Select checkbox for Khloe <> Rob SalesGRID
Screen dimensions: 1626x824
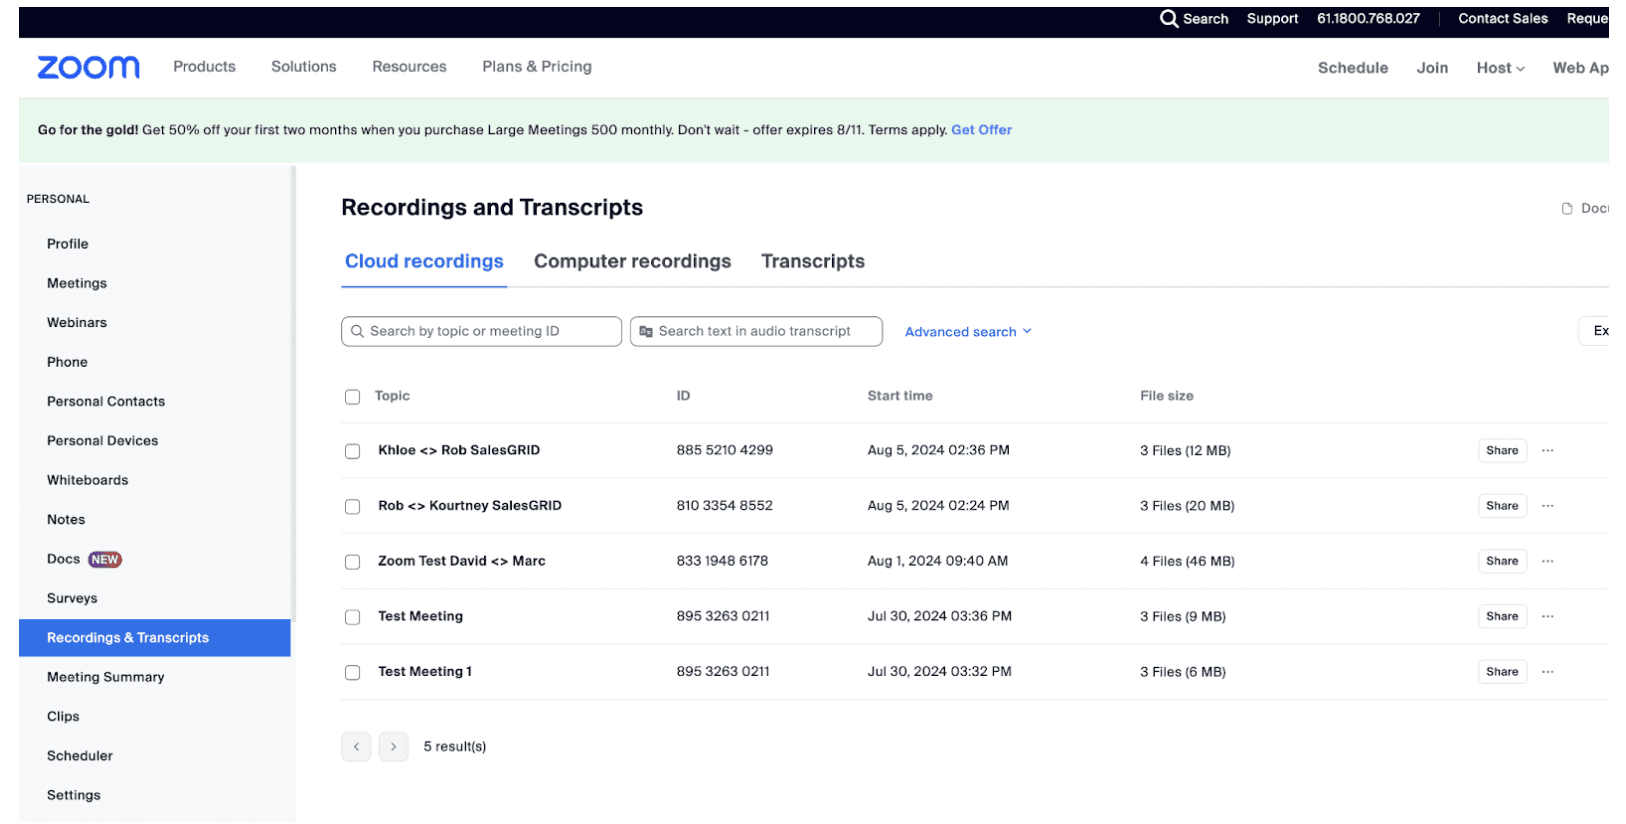tap(352, 451)
